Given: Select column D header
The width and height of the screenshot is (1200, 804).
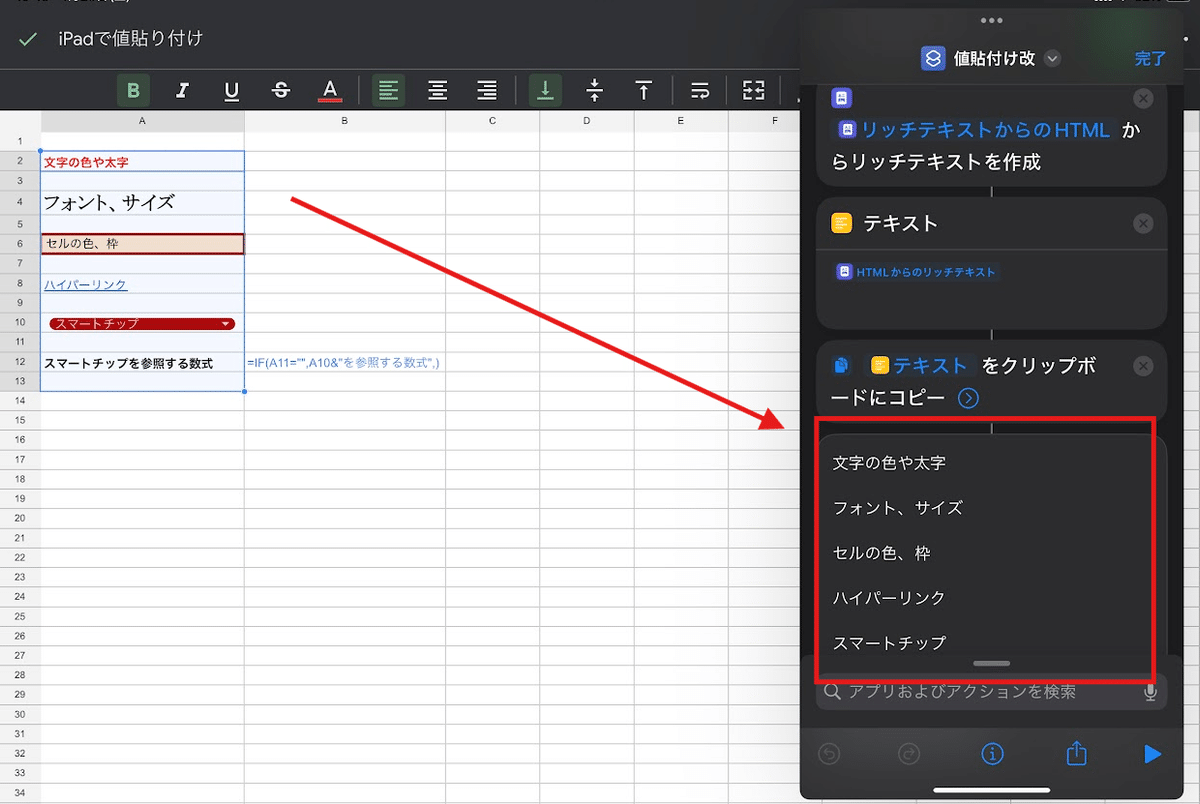Looking at the screenshot, I should 587,121.
